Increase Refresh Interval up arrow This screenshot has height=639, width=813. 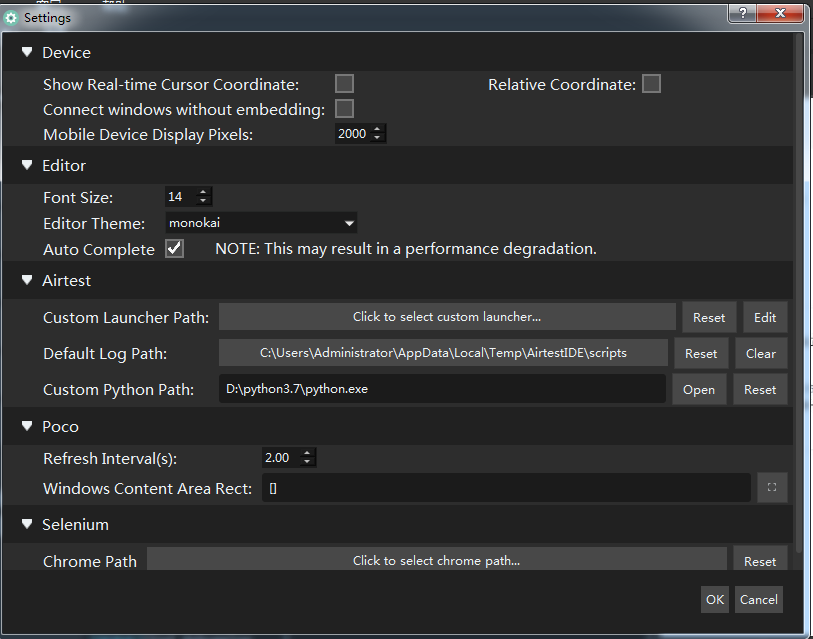click(307, 453)
